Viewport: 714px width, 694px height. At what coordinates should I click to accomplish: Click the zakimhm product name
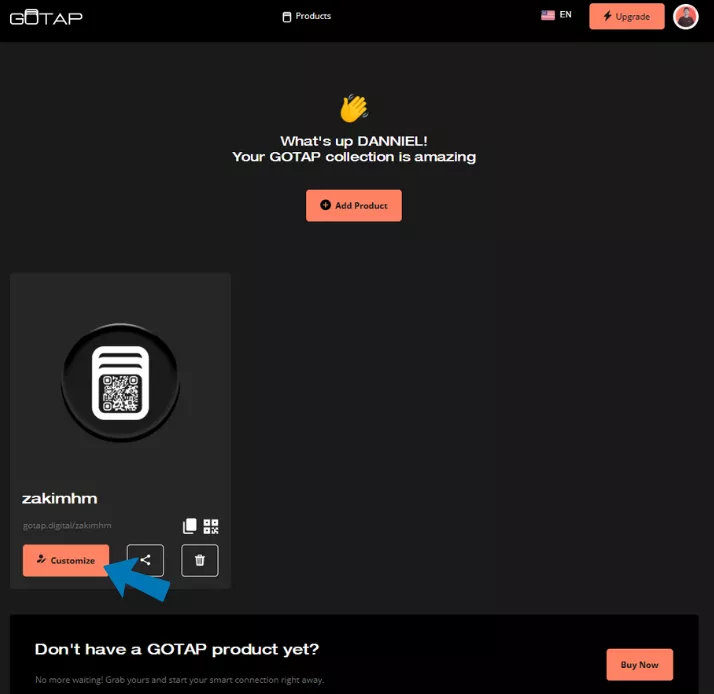(60, 499)
